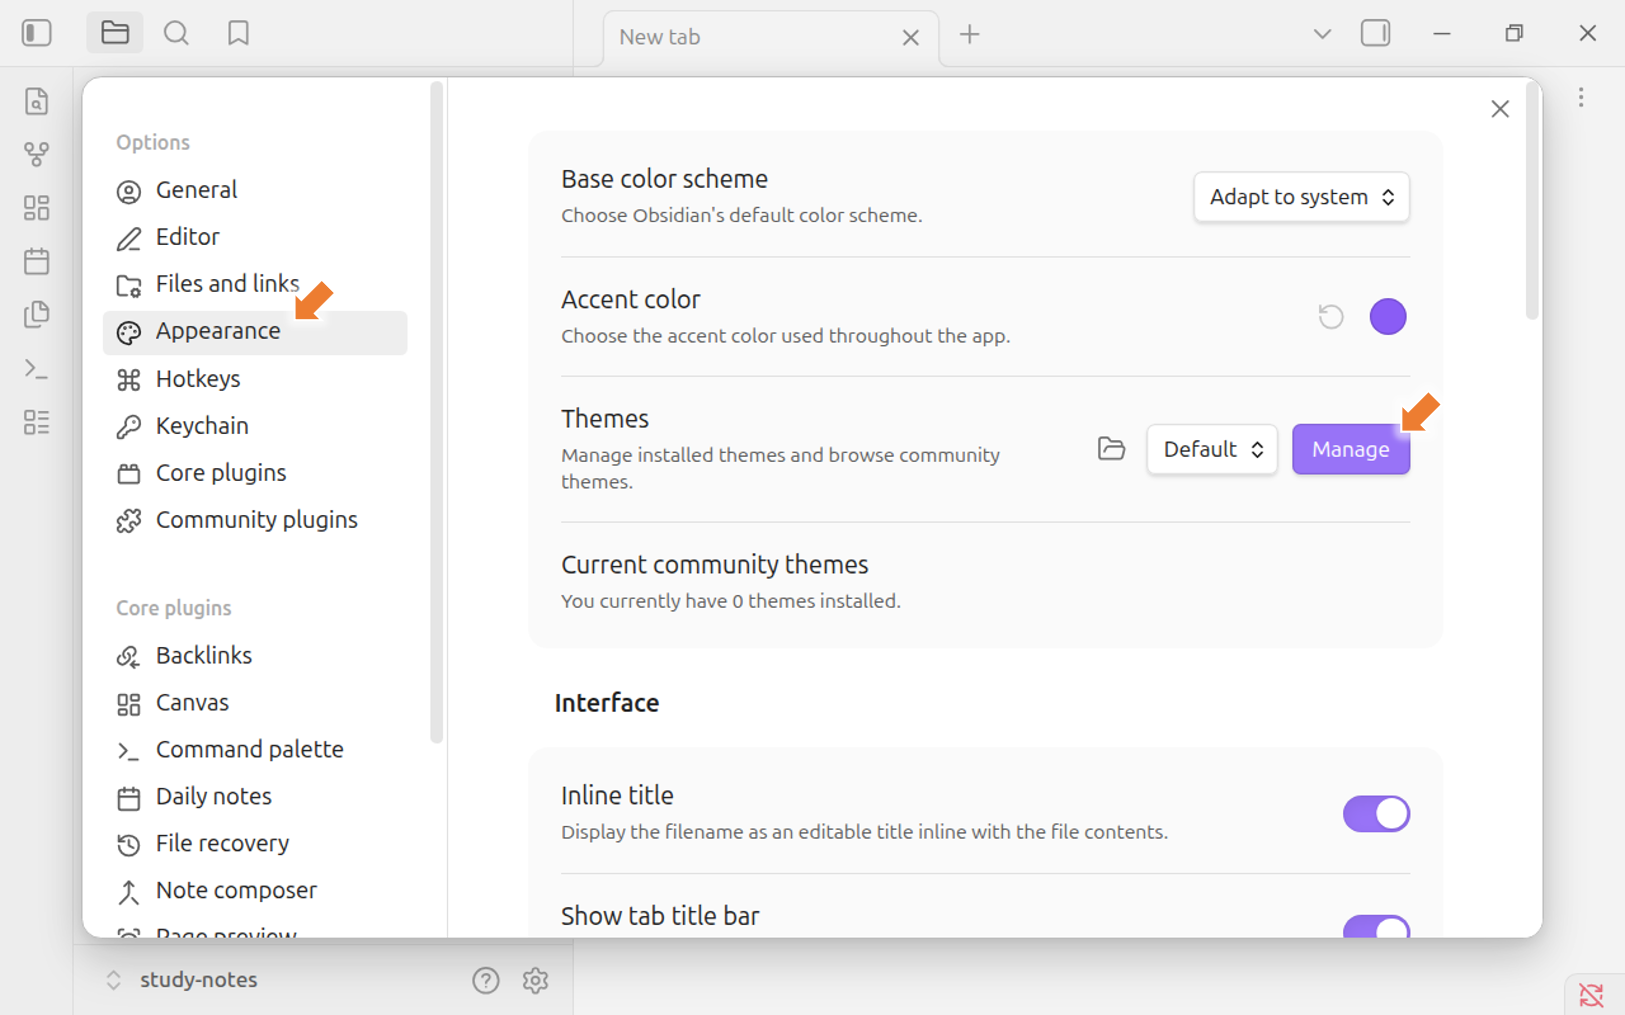Image resolution: width=1625 pixels, height=1015 pixels.
Task: Open the Community plugins settings section
Action: coord(255,520)
